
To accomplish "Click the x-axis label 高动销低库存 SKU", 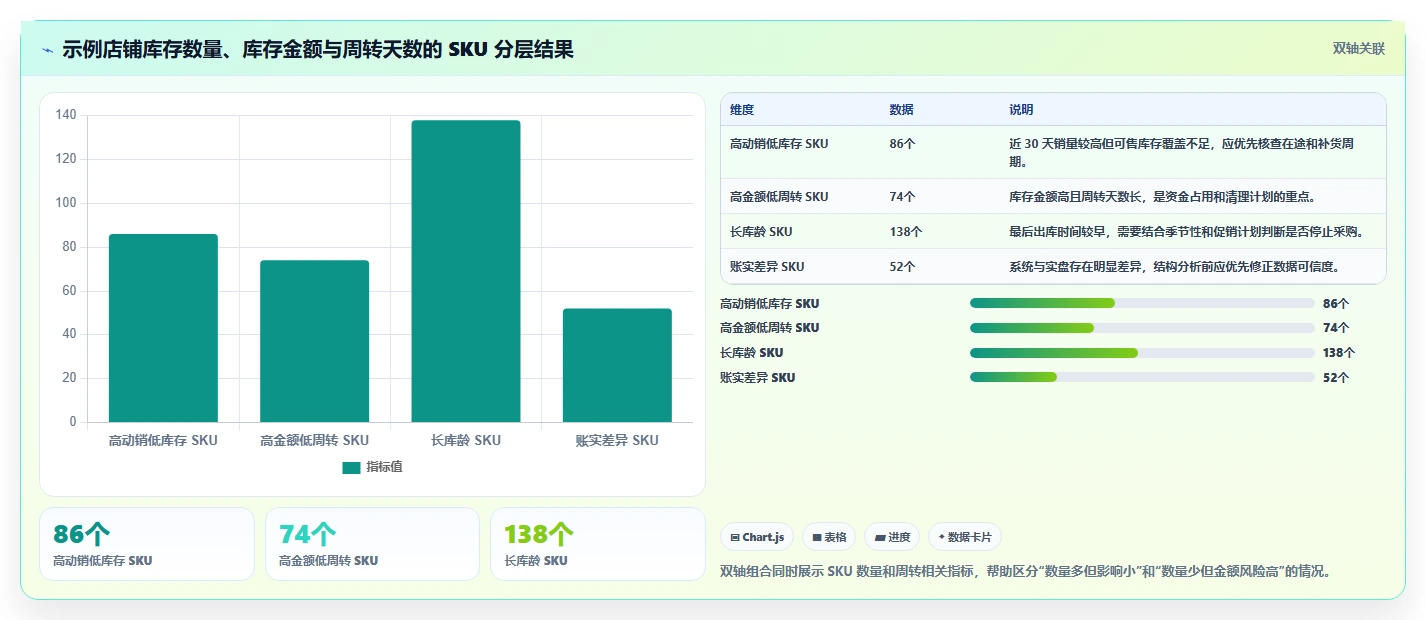I will [163, 440].
